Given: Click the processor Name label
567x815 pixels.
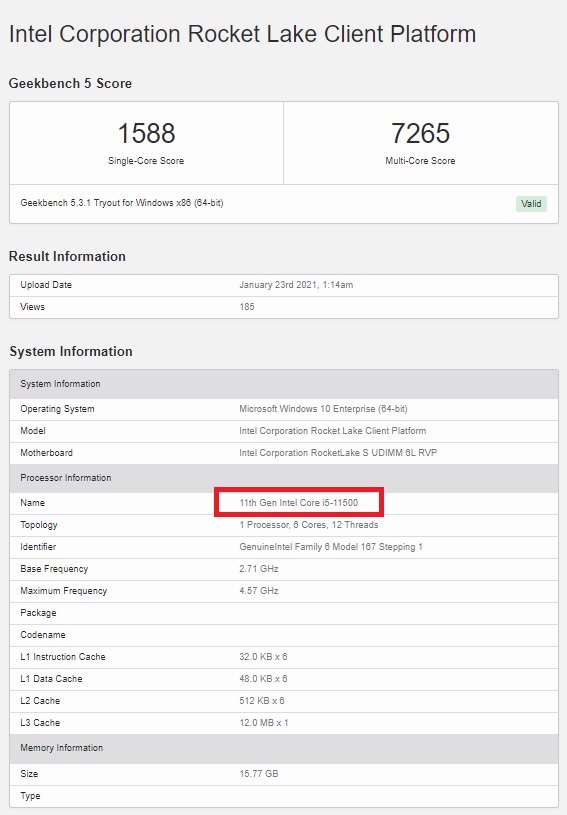Looking at the screenshot, I should [x=32, y=503].
